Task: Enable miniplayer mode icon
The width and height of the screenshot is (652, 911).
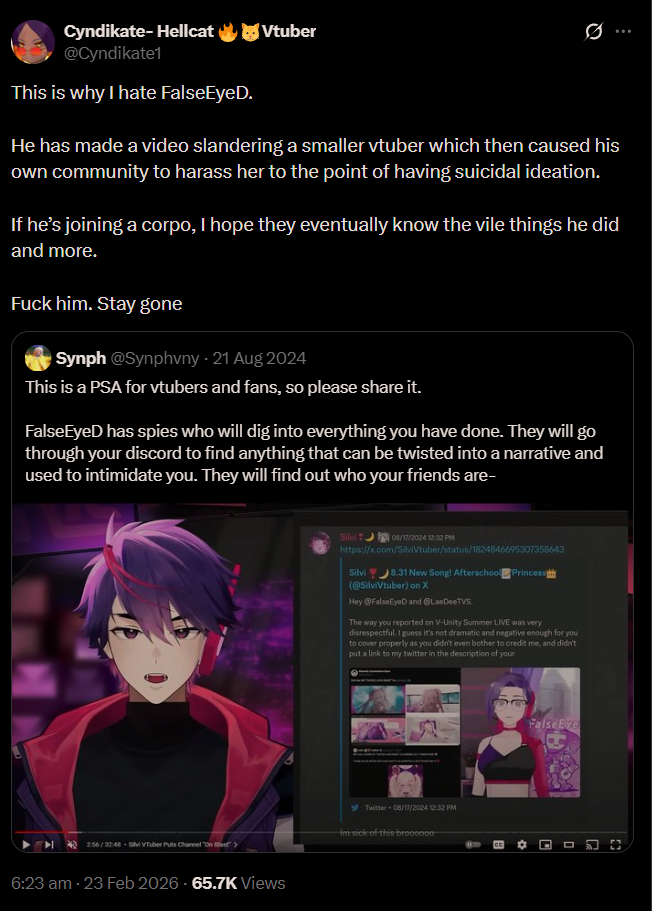Action: 545,845
